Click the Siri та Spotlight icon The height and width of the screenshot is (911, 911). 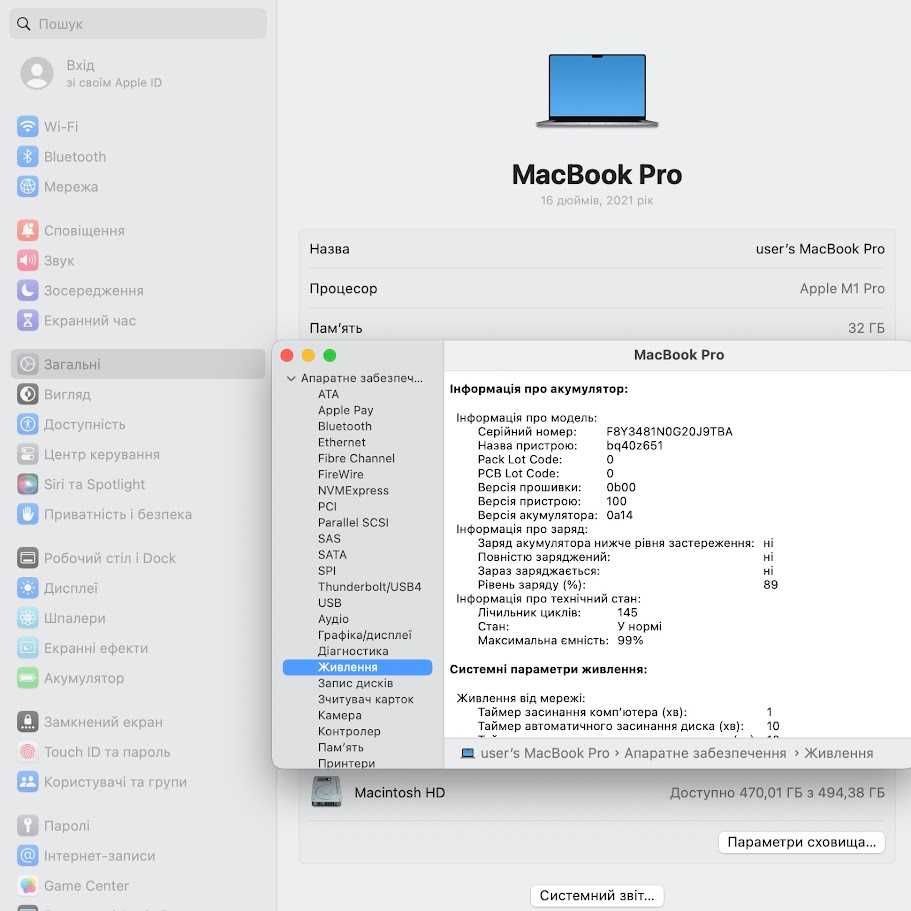click(x=27, y=484)
